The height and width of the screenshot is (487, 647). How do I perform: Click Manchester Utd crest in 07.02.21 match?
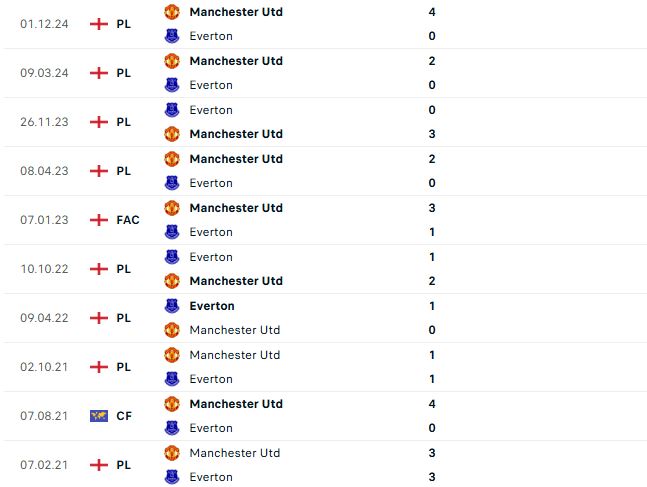click(x=172, y=453)
